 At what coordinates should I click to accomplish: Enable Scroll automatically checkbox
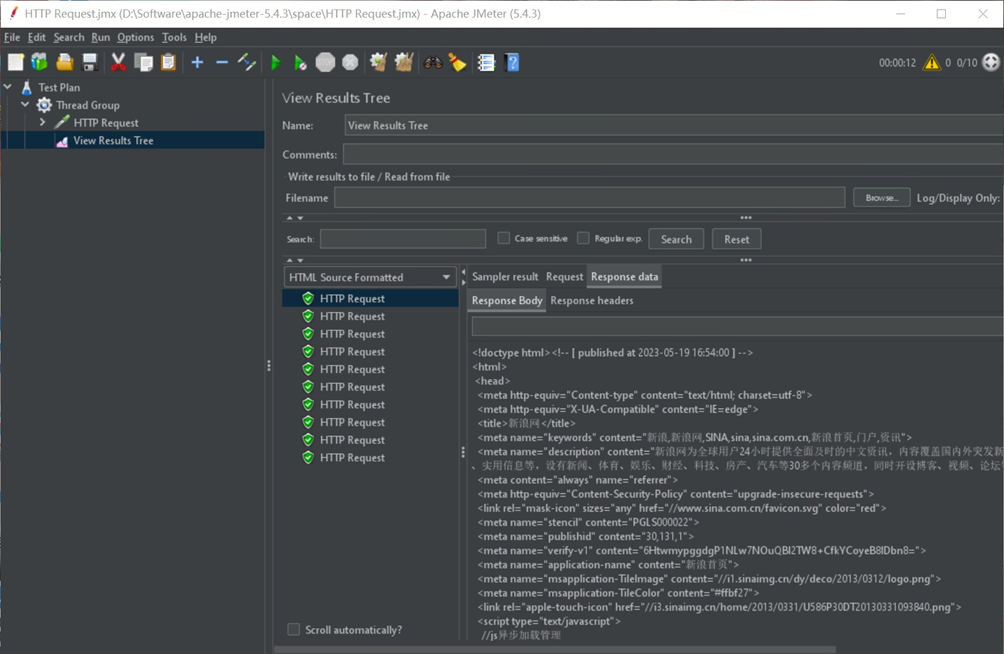pyautogui.click(x=293, y=629)
